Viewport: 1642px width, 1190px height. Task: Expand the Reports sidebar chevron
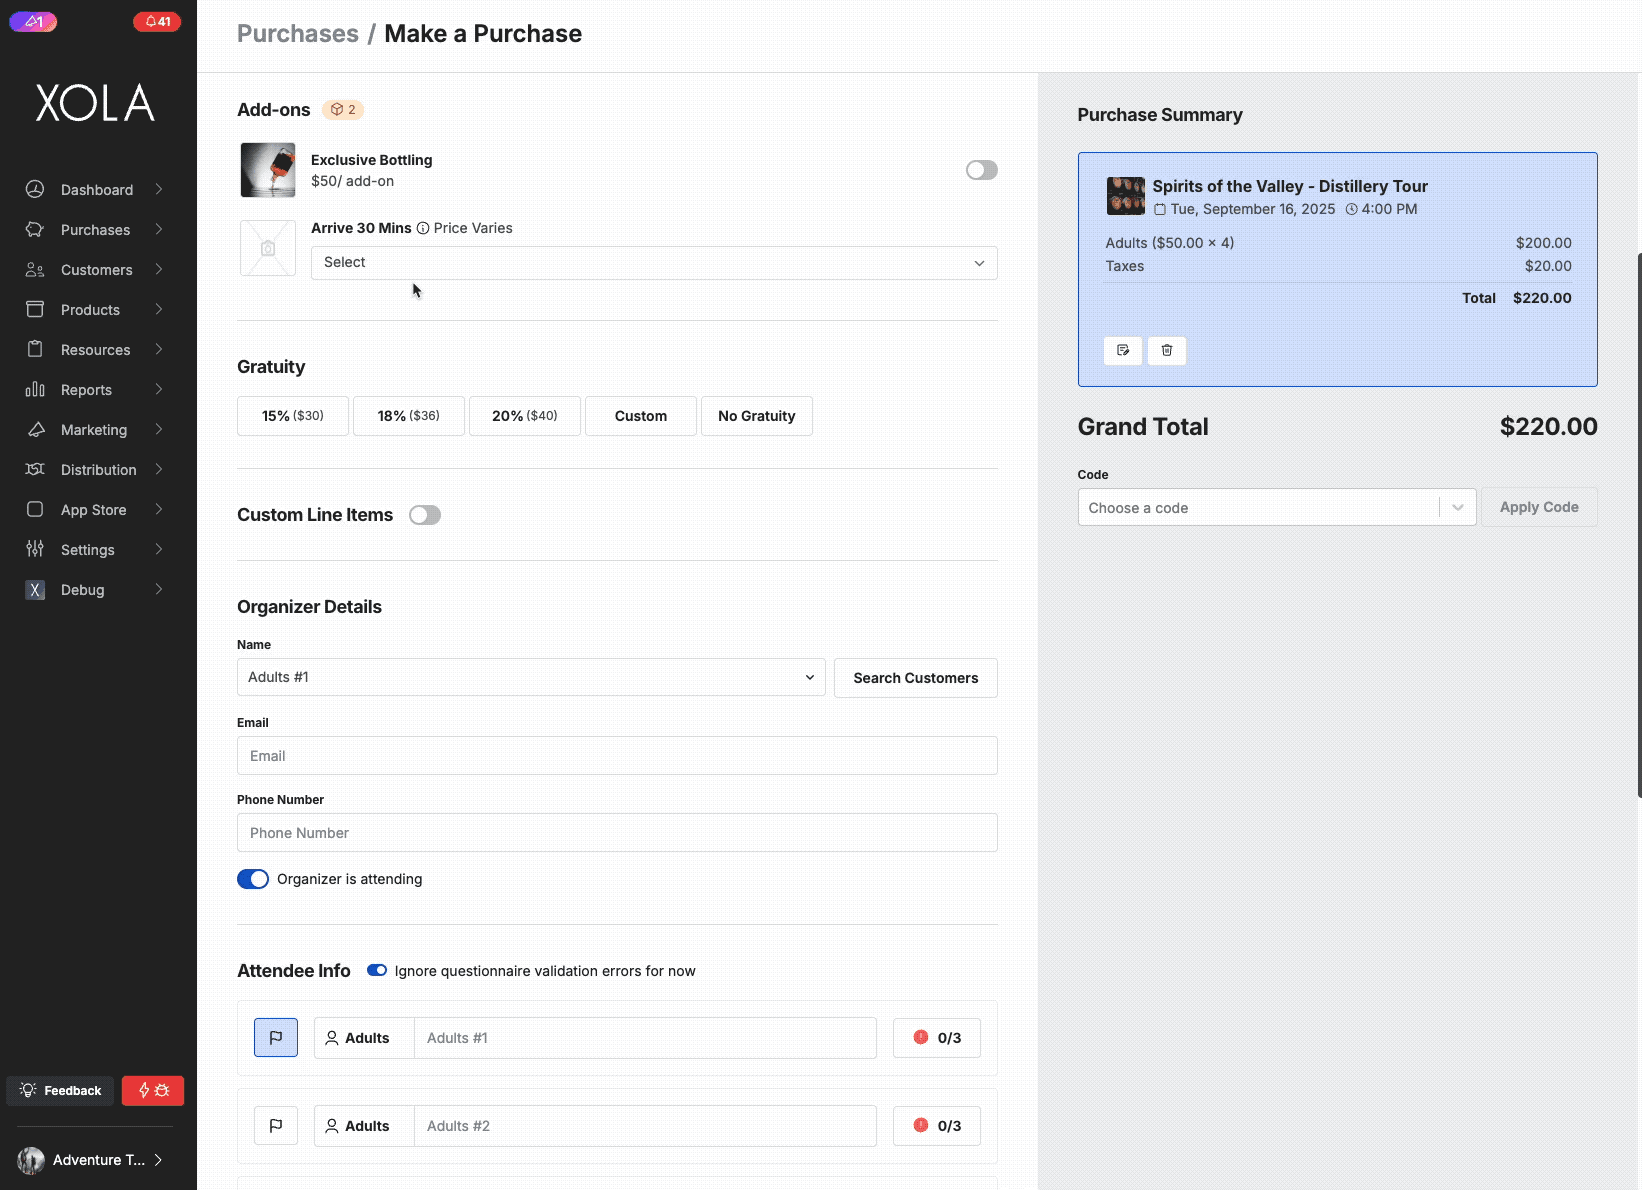[x=159, y=389]
